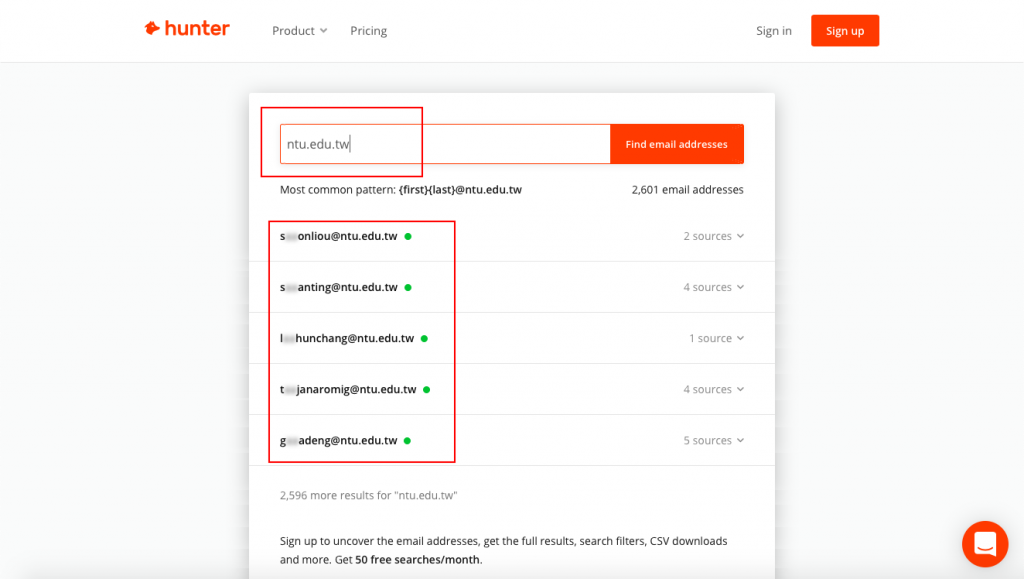Select the hunchang@ntu.edu.tw email address

click(347, 338)
